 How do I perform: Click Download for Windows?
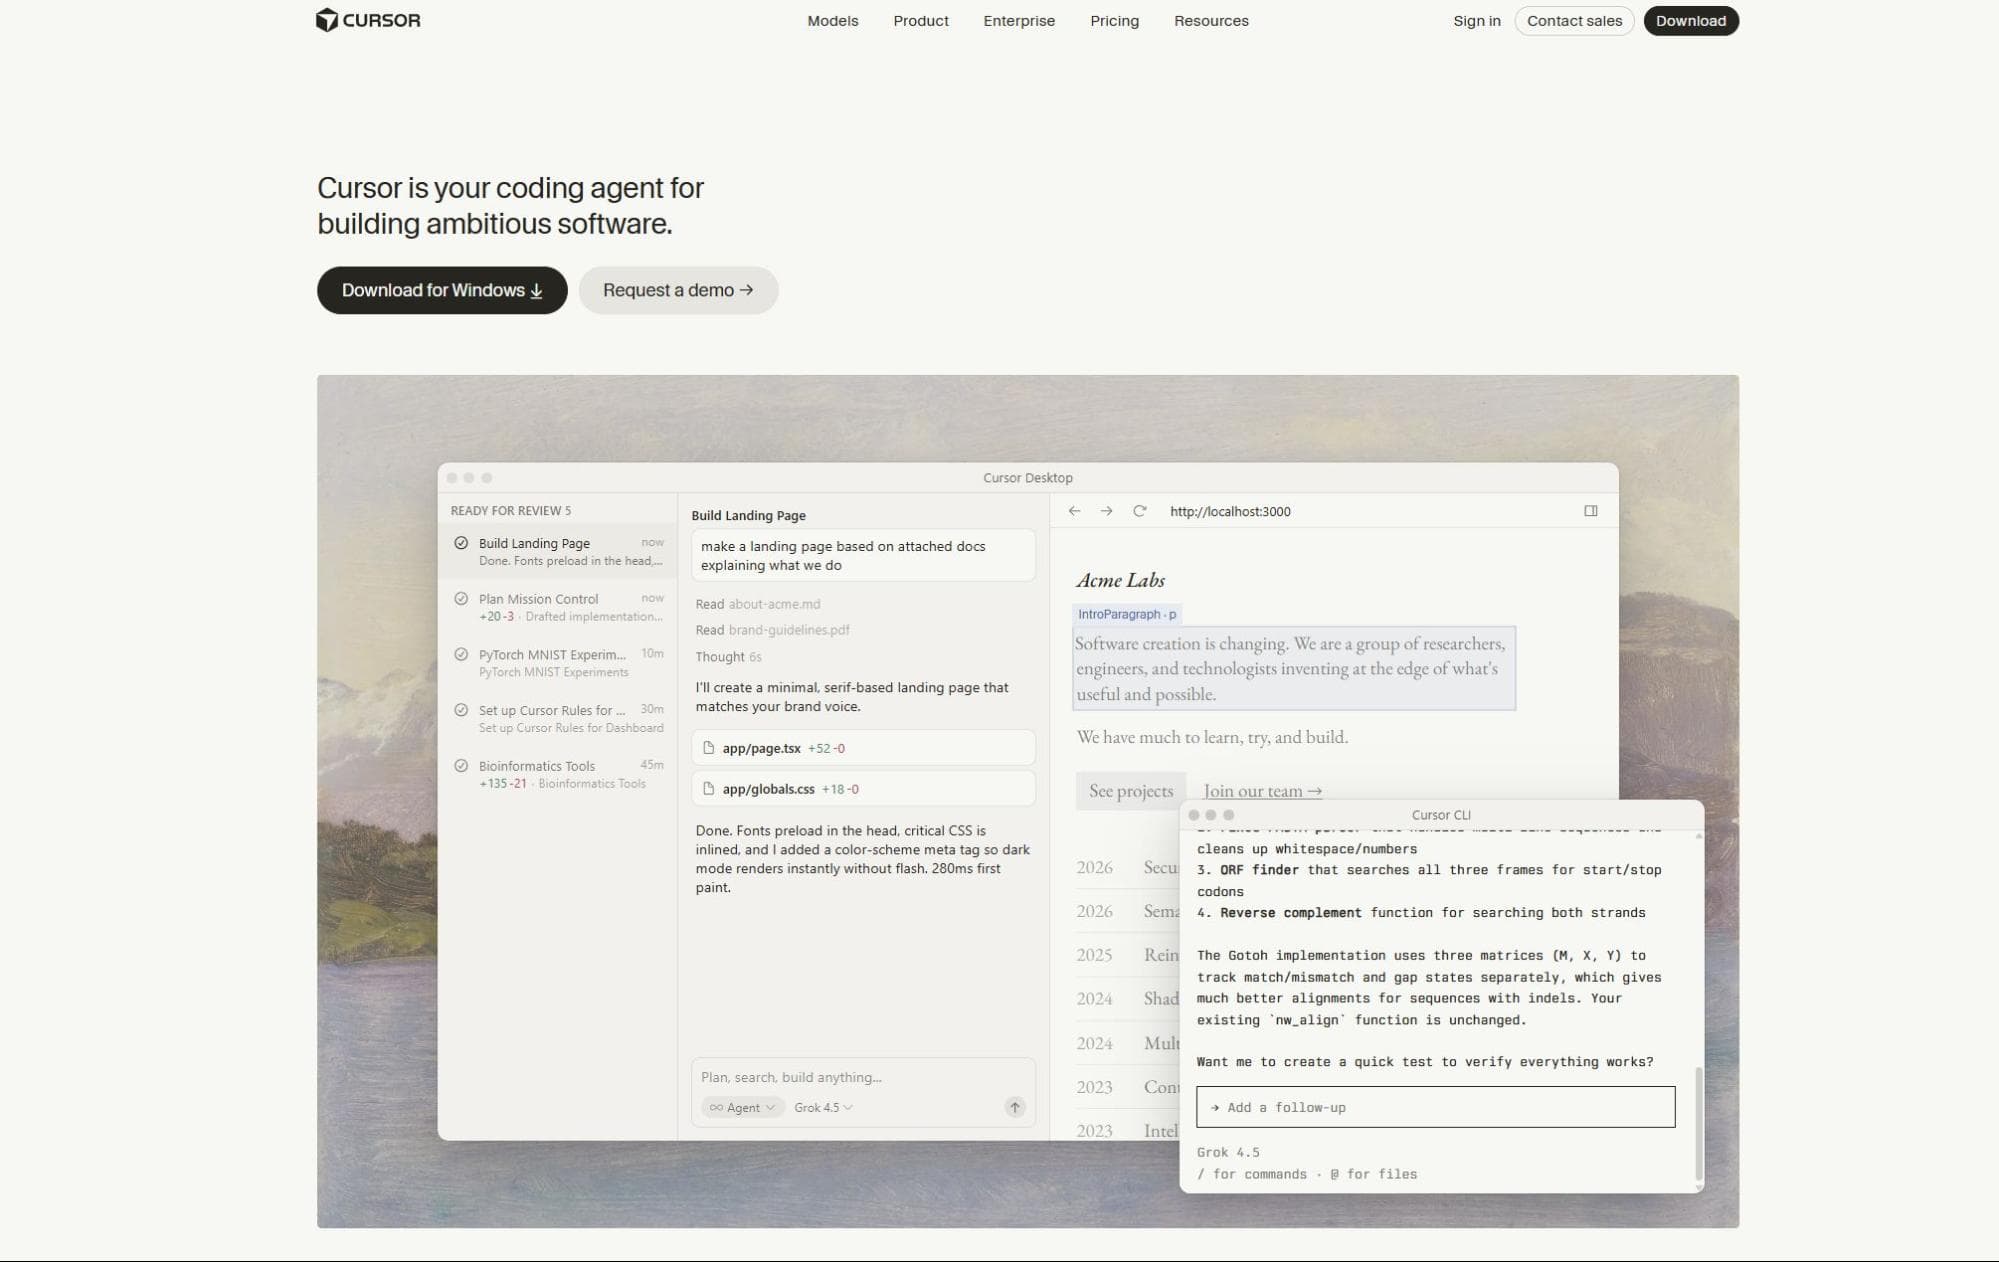(x=442, y=290)
